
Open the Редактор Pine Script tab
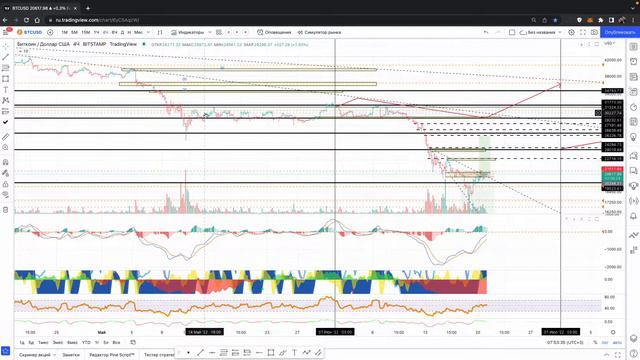tap(111, 355)
